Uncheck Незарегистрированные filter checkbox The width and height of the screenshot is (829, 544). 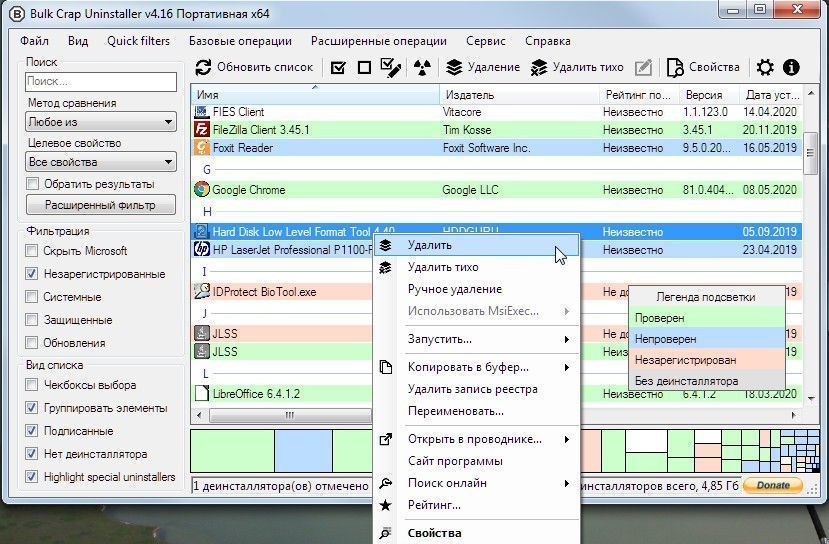point(32,274)
